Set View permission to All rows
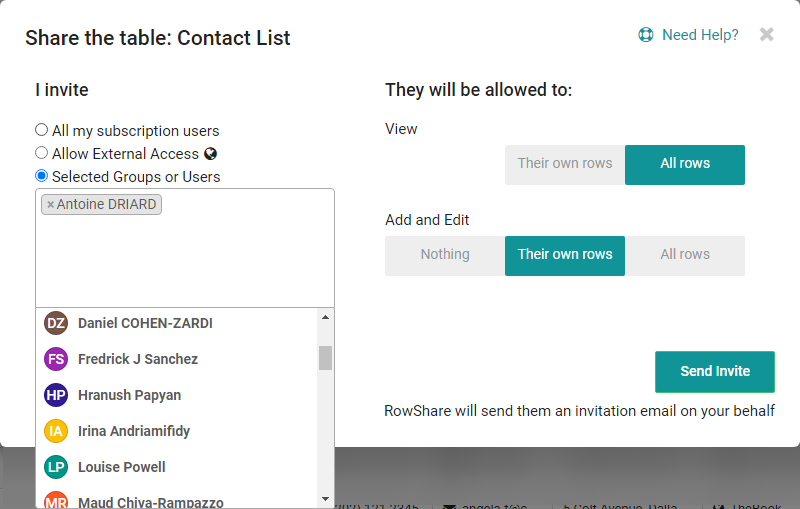This screenshot has width=800, height=509. click(x=685, y=165)
